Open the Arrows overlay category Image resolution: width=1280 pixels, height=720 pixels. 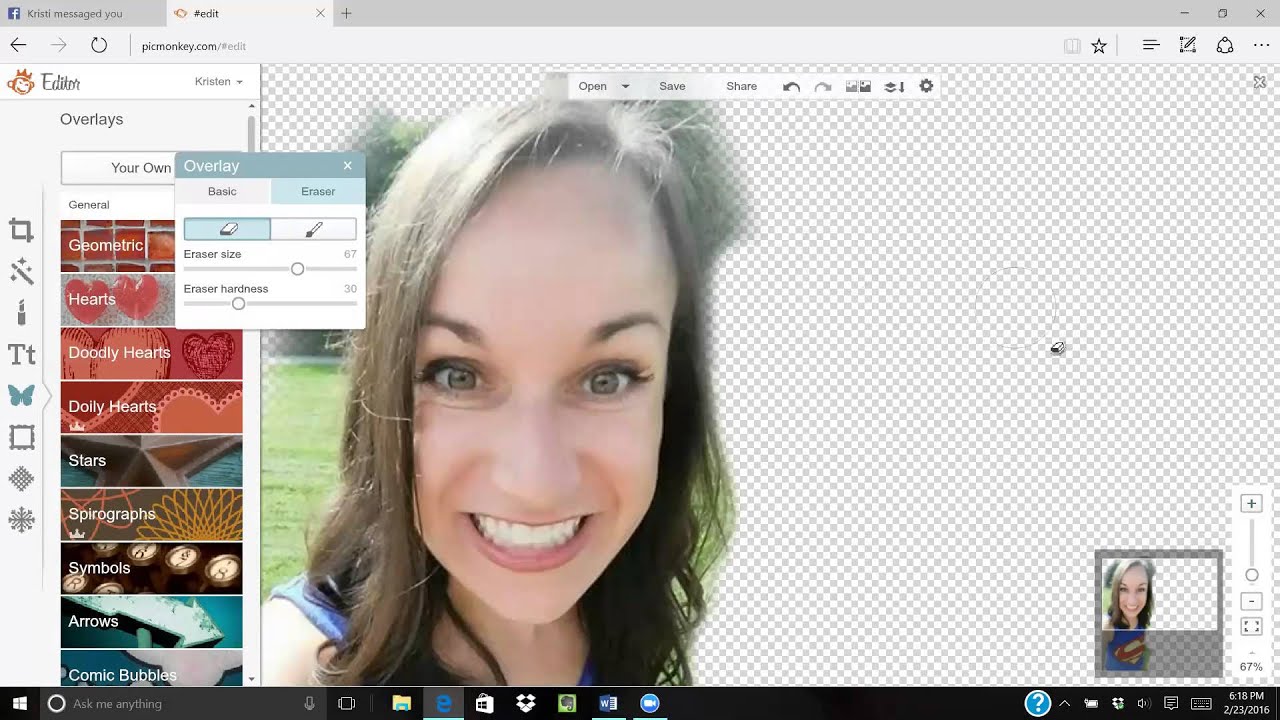151,622
